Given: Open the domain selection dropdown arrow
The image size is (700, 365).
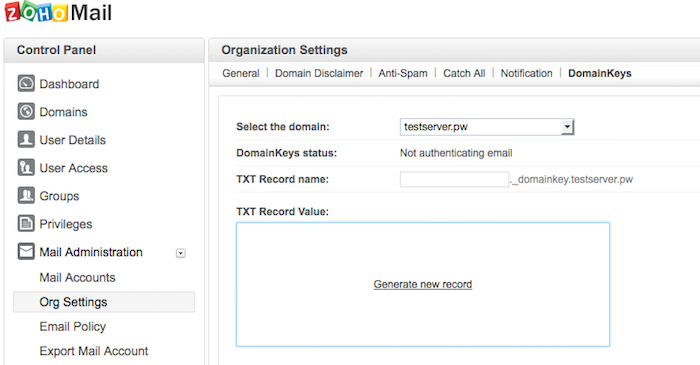Looking at the screenshot, I should 567,127.
